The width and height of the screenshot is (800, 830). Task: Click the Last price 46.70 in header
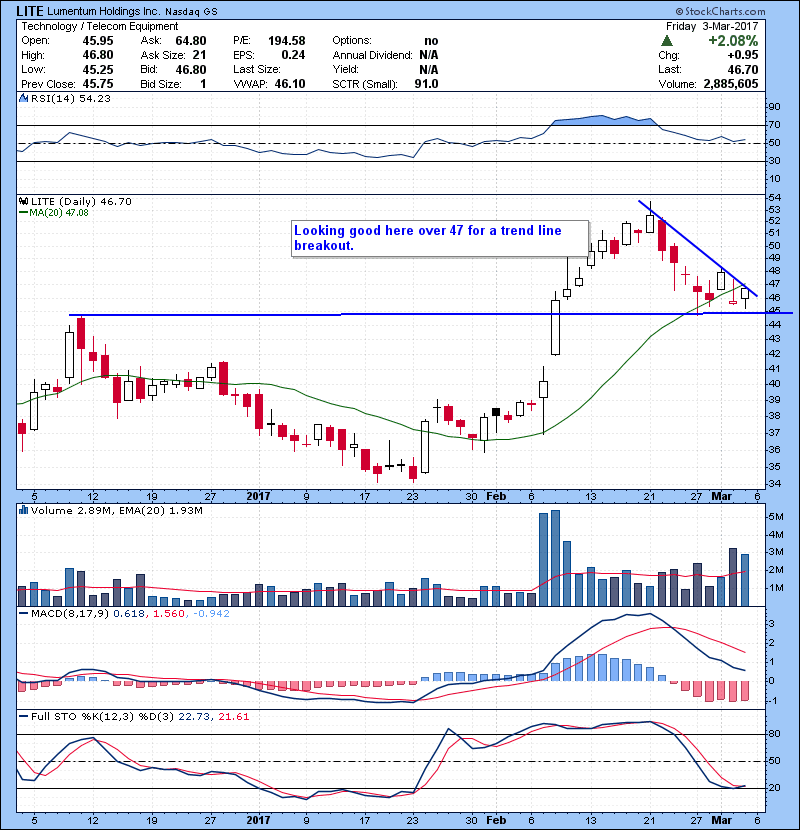click(x=743, y=69)
